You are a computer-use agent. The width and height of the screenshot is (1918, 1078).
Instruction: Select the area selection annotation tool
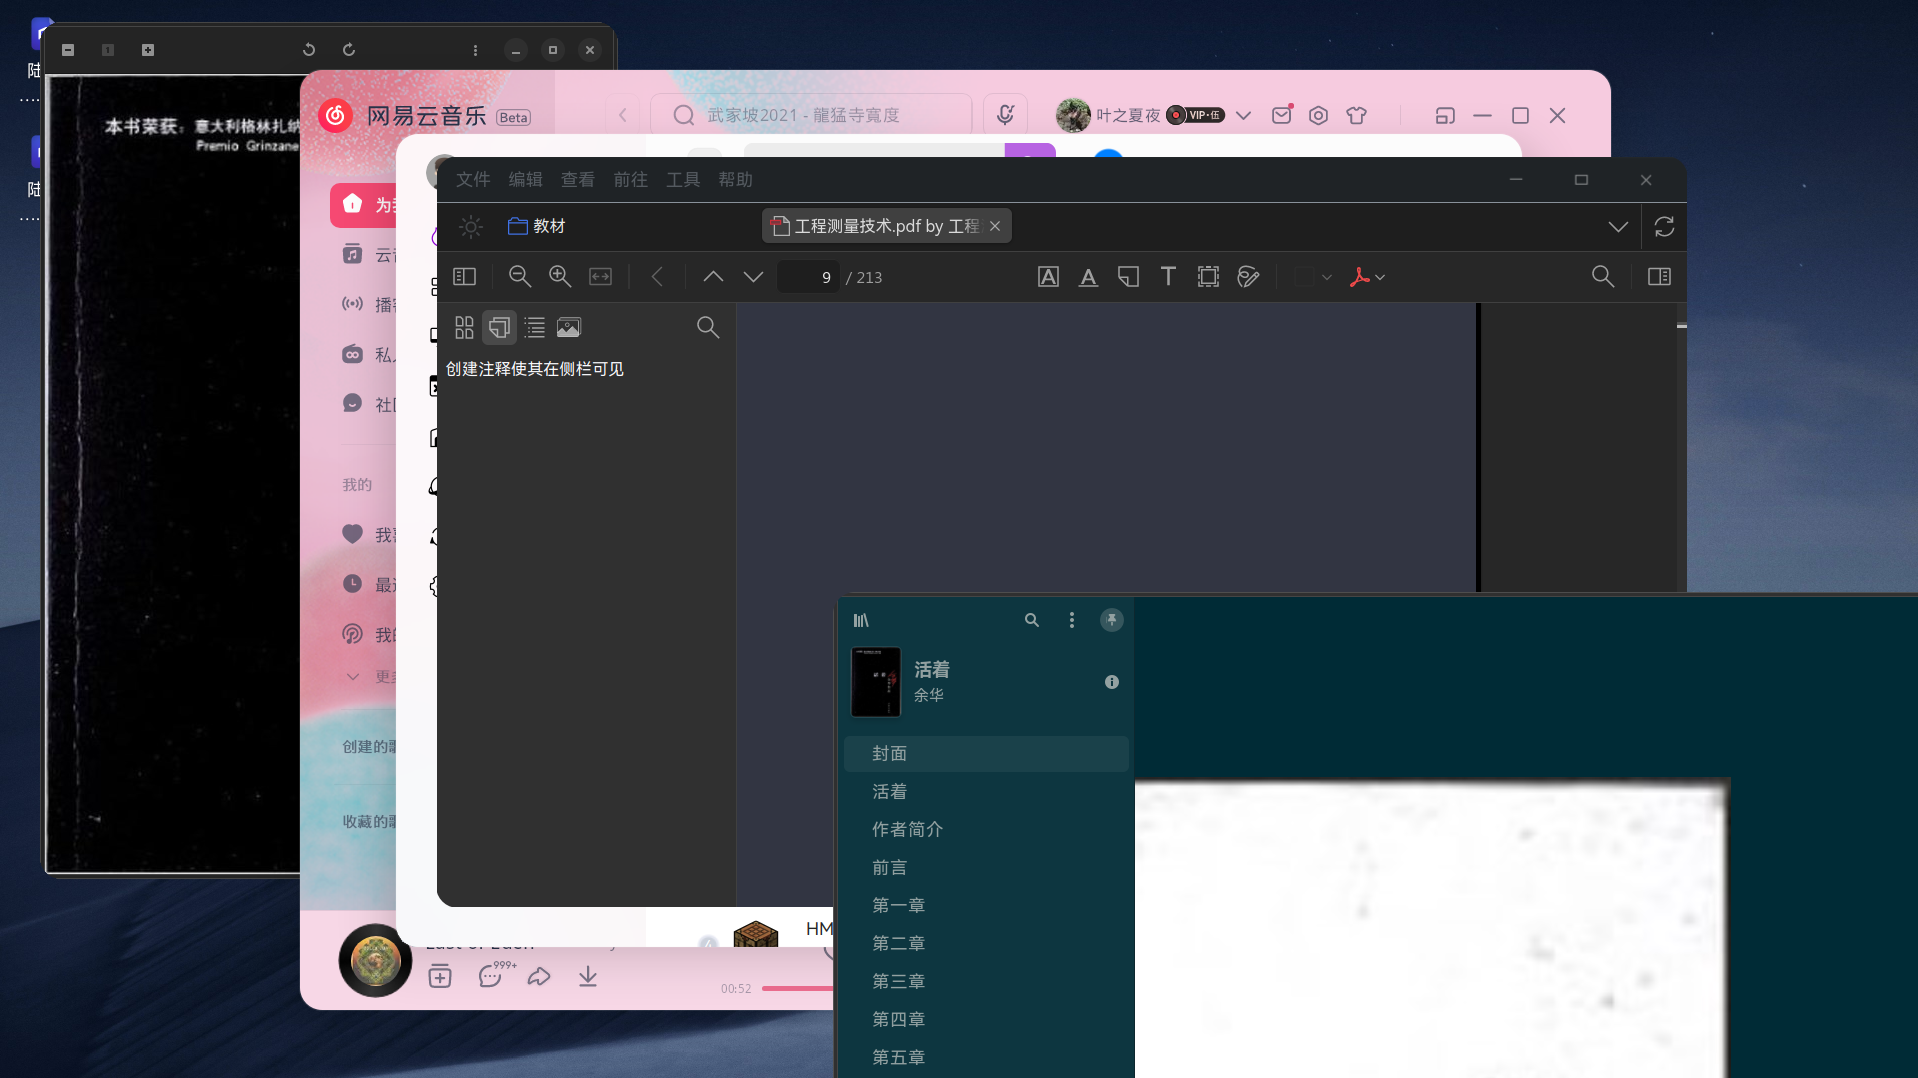point(1208,277)
